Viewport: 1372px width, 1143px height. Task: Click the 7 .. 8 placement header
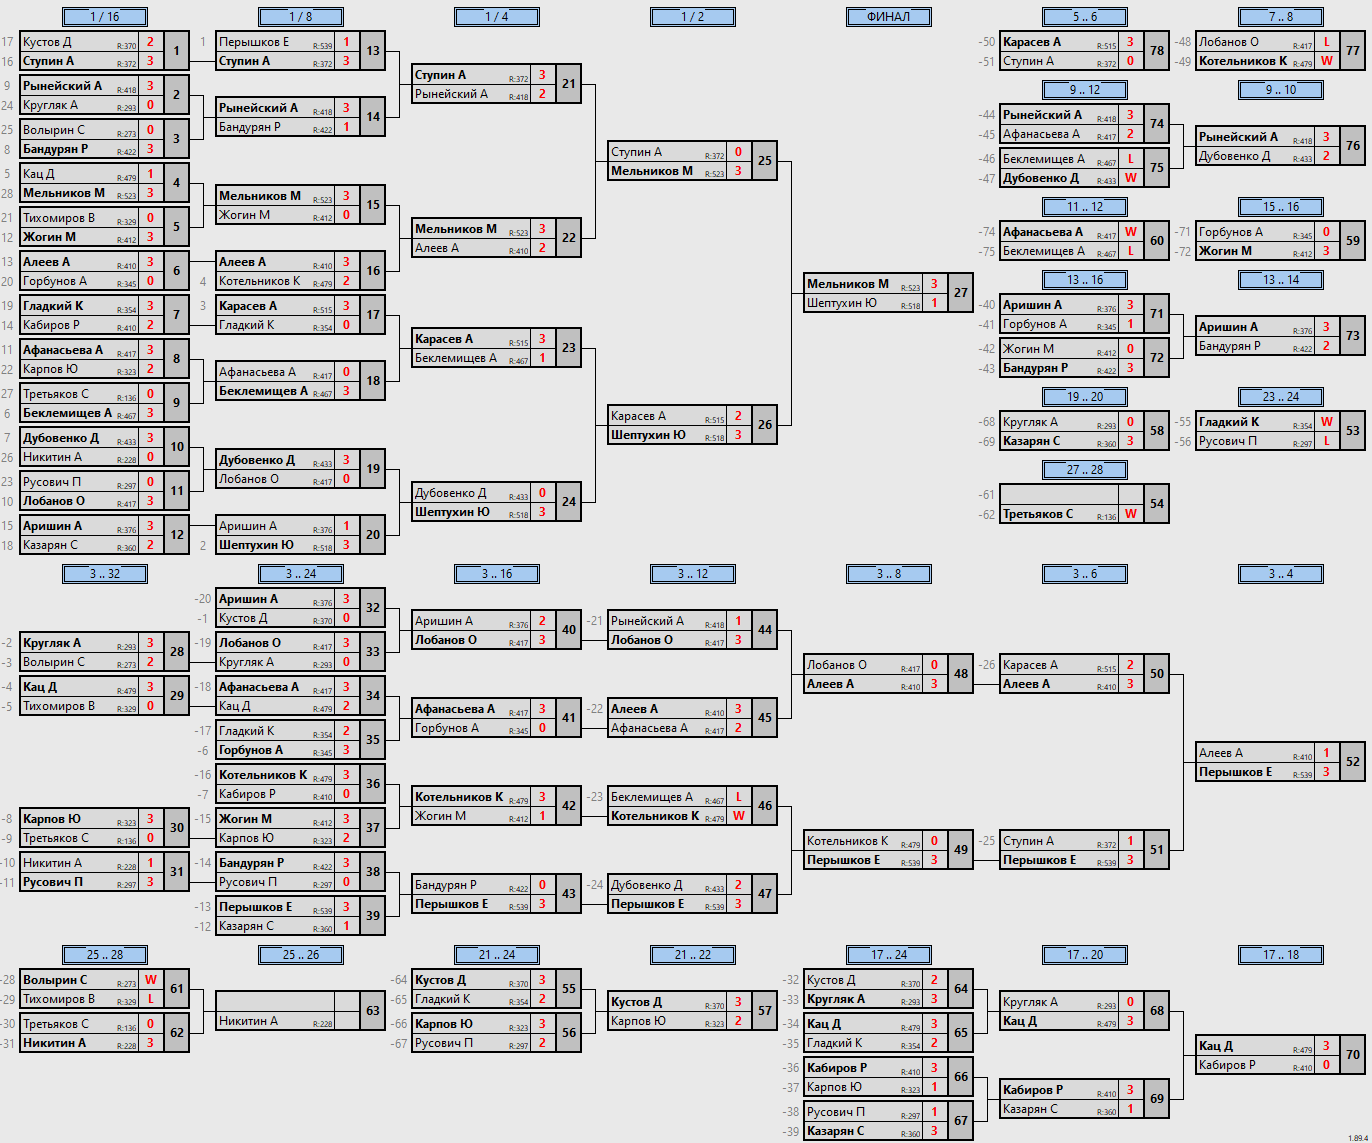tap(1281, 17)
